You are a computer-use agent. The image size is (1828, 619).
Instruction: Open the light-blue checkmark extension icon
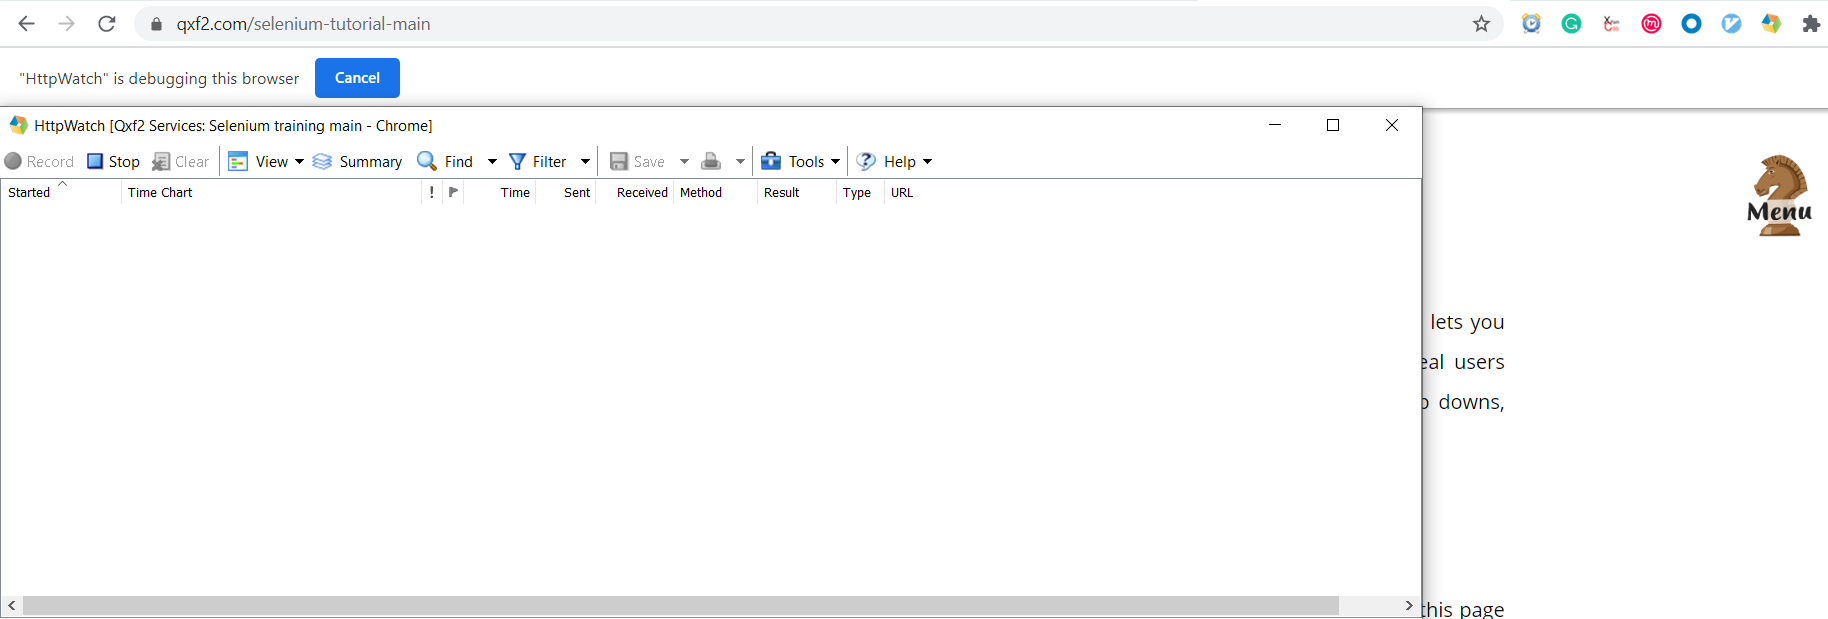1731,24
